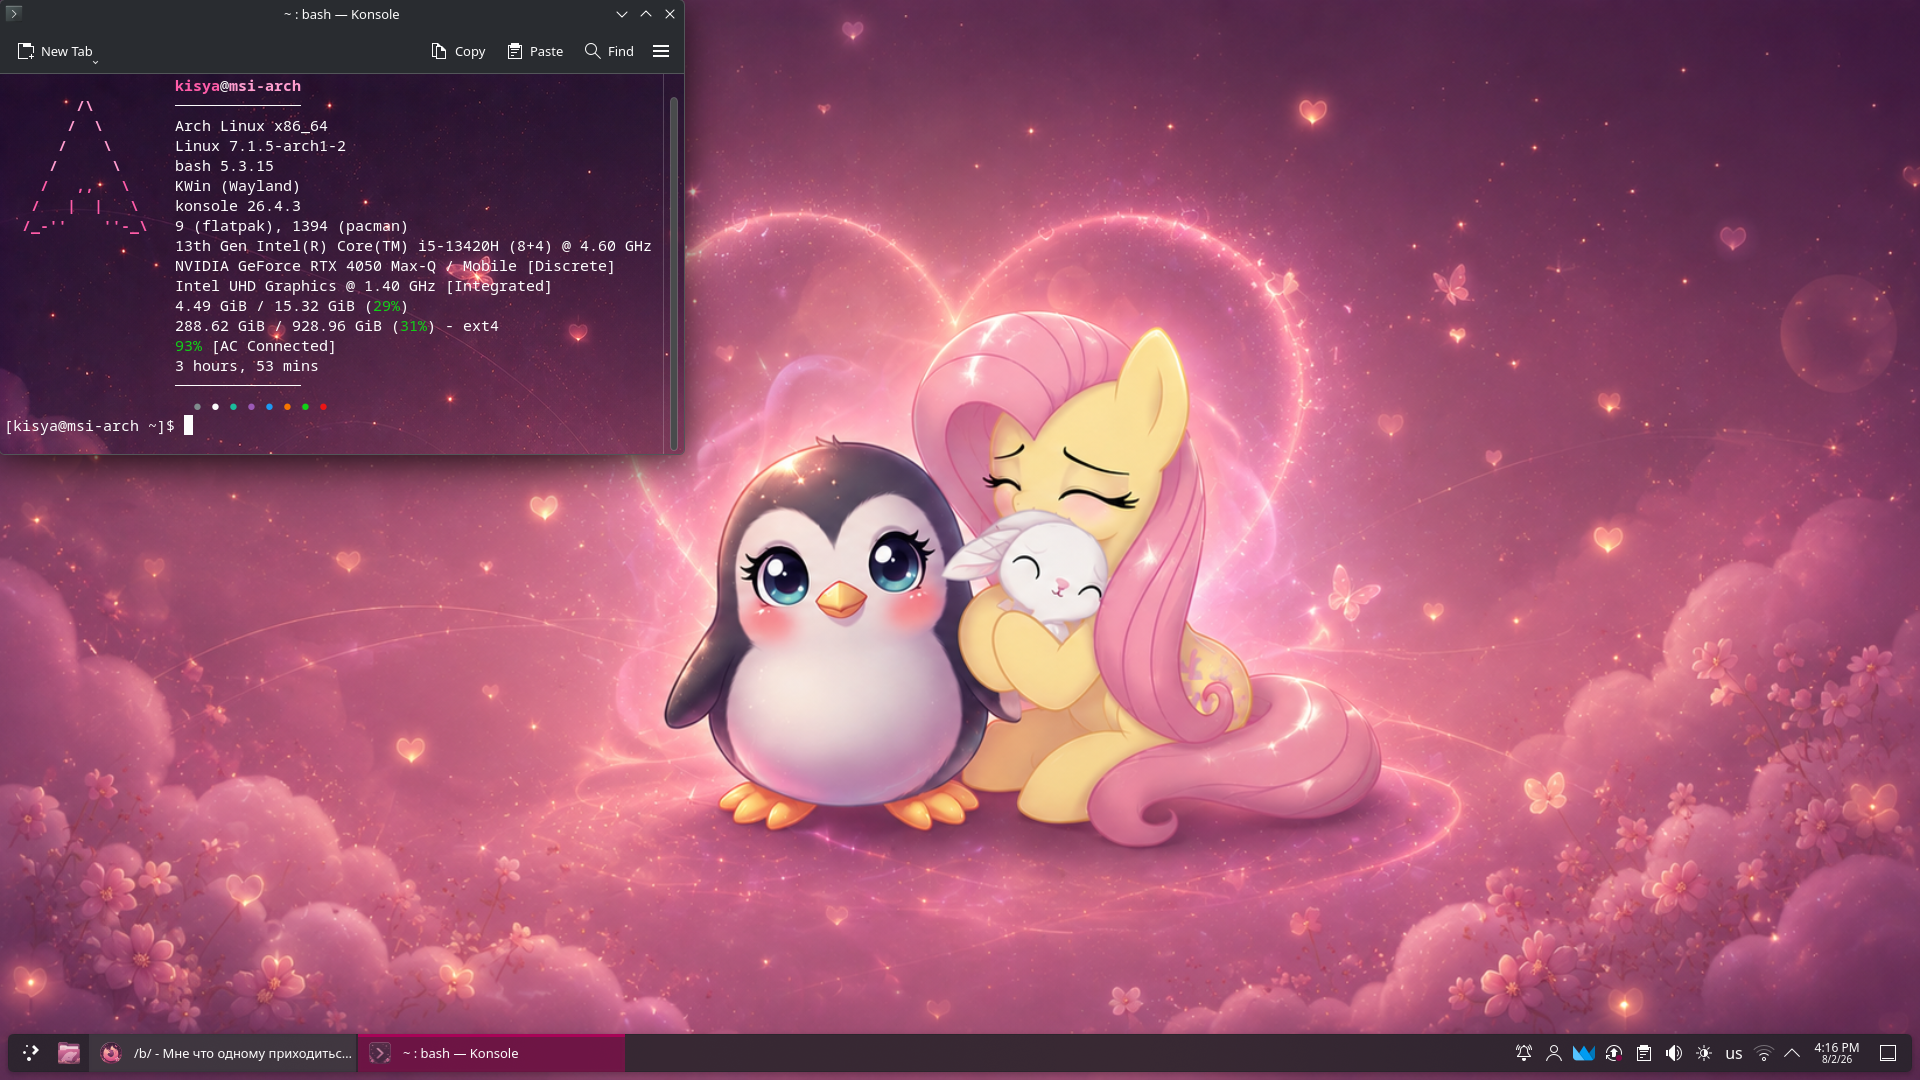Minimize the Konsole window

tap(622, 14)
